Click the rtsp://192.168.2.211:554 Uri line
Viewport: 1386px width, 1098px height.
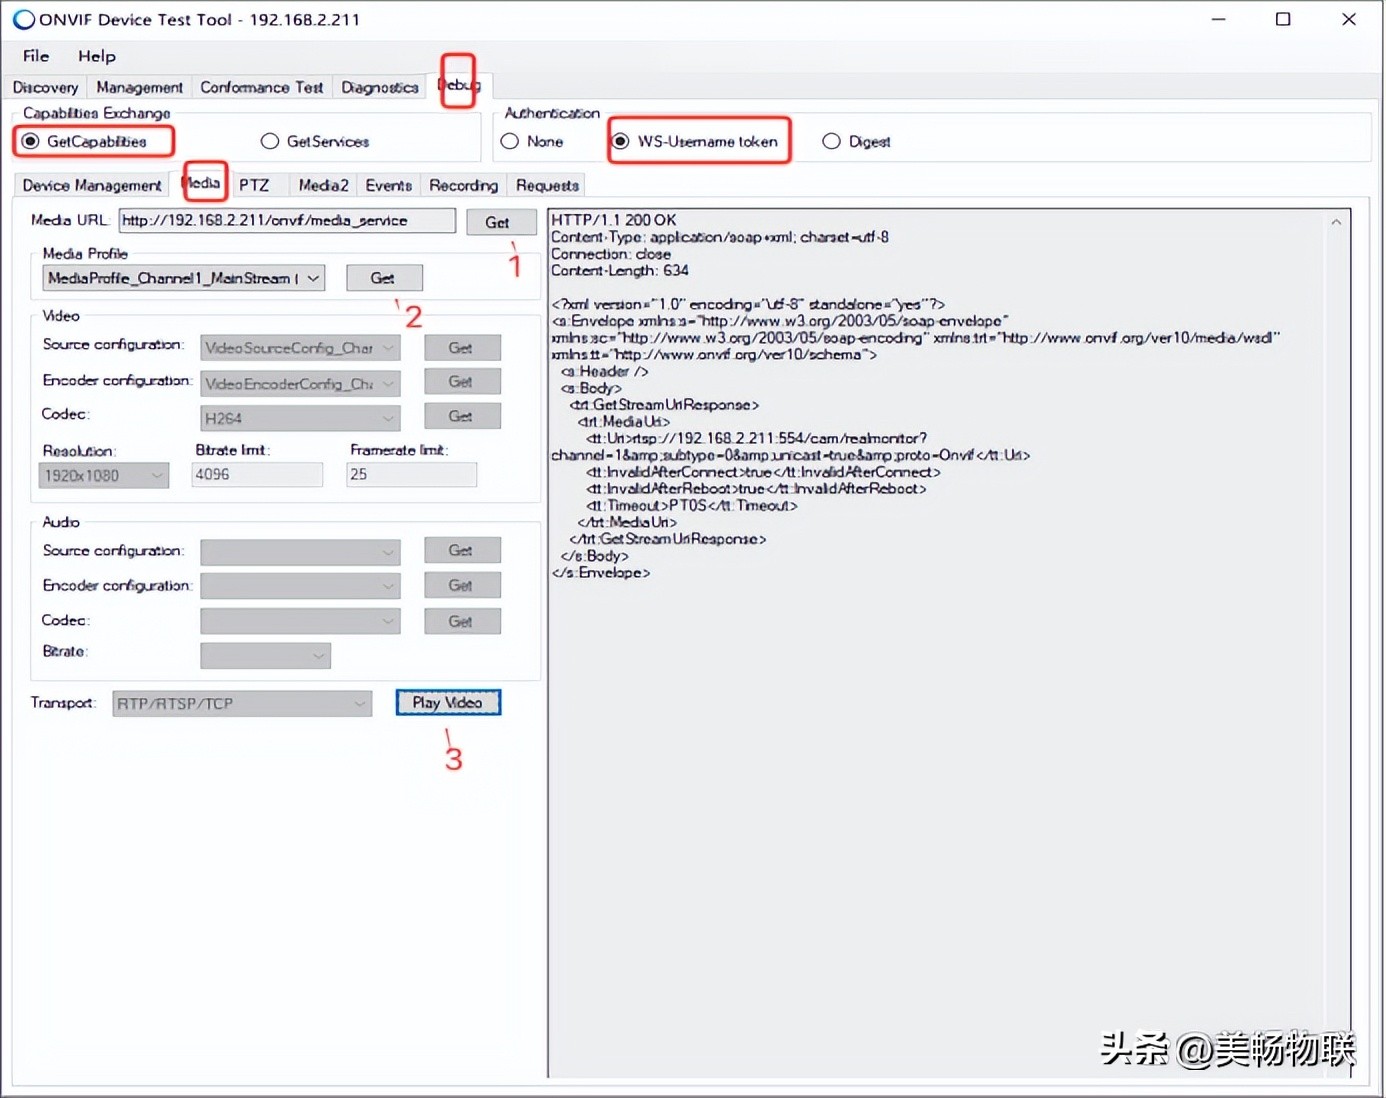click(757, 438)
